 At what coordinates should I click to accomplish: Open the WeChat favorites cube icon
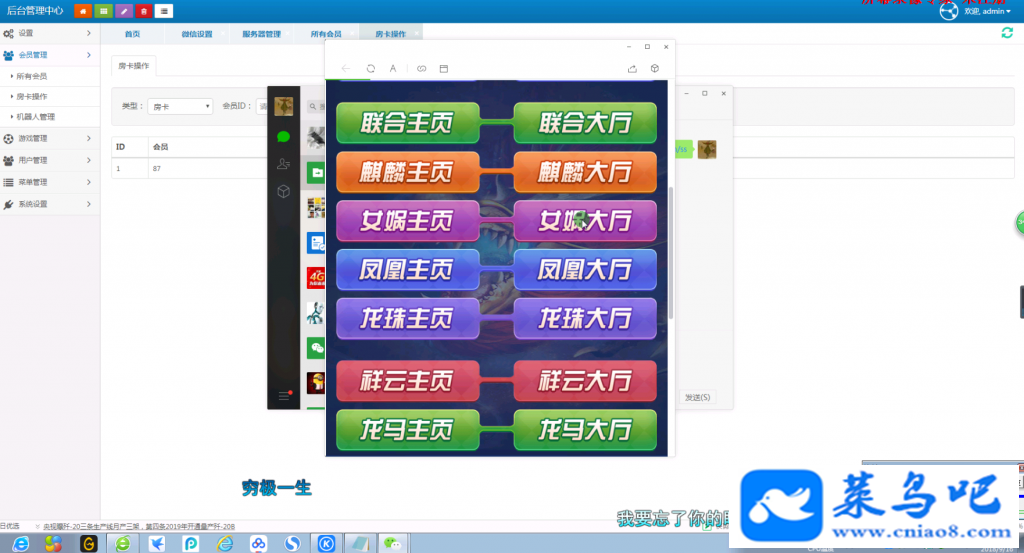(x=283, y=191)
